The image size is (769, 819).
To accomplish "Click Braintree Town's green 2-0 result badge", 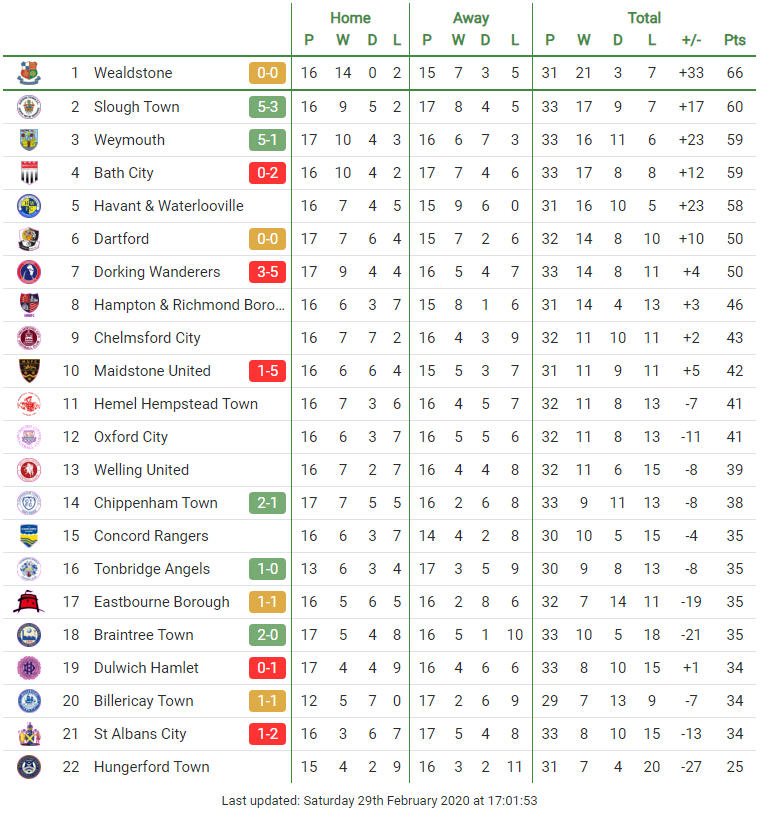I will [x=267, y=635].
